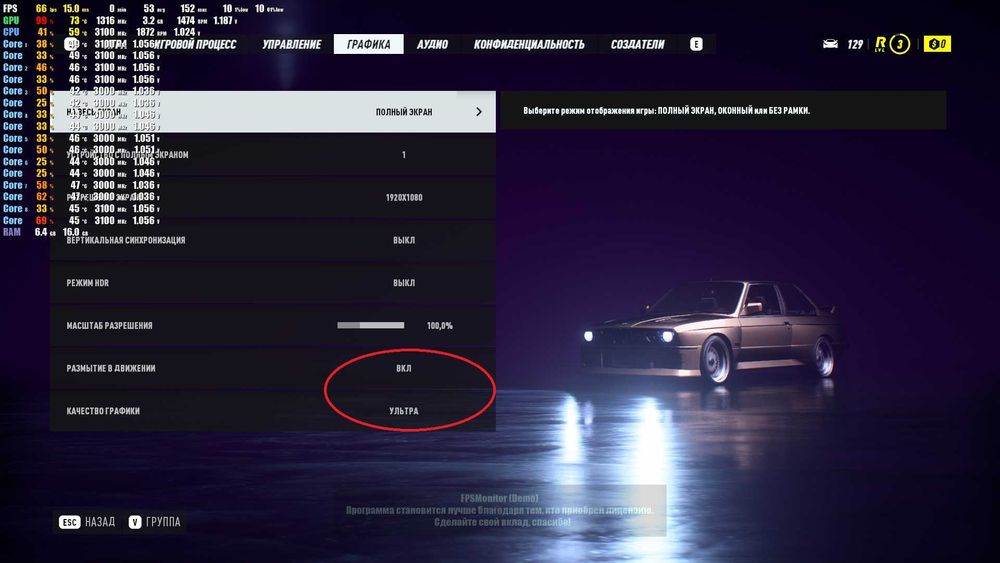Open the АУДИО tab
Viewport: 1000px width, 563px height.
432,44
